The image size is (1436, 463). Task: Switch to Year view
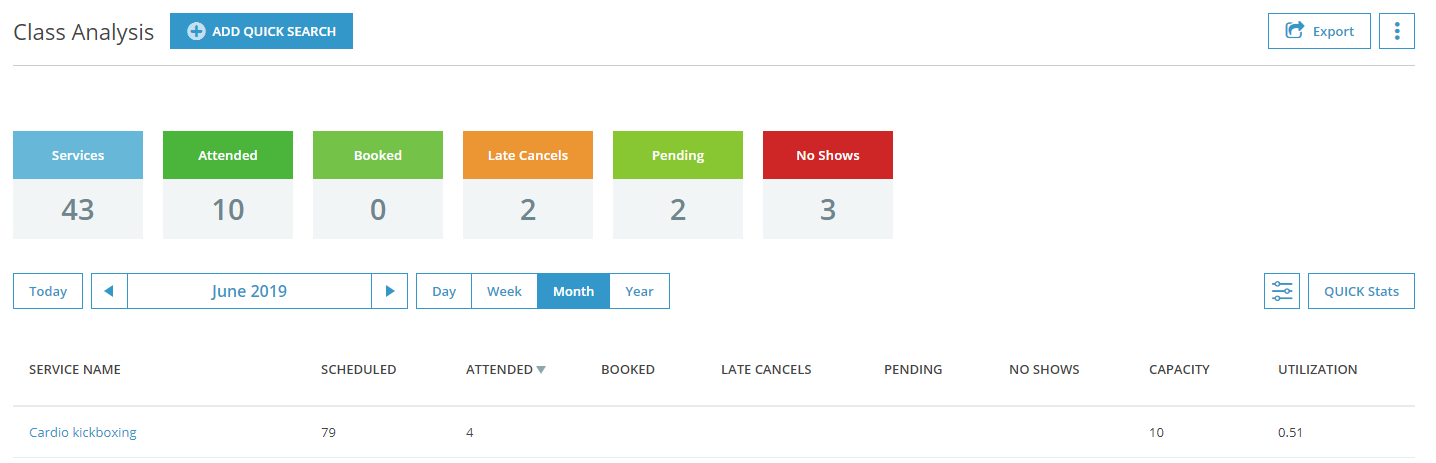click(639, 291)
